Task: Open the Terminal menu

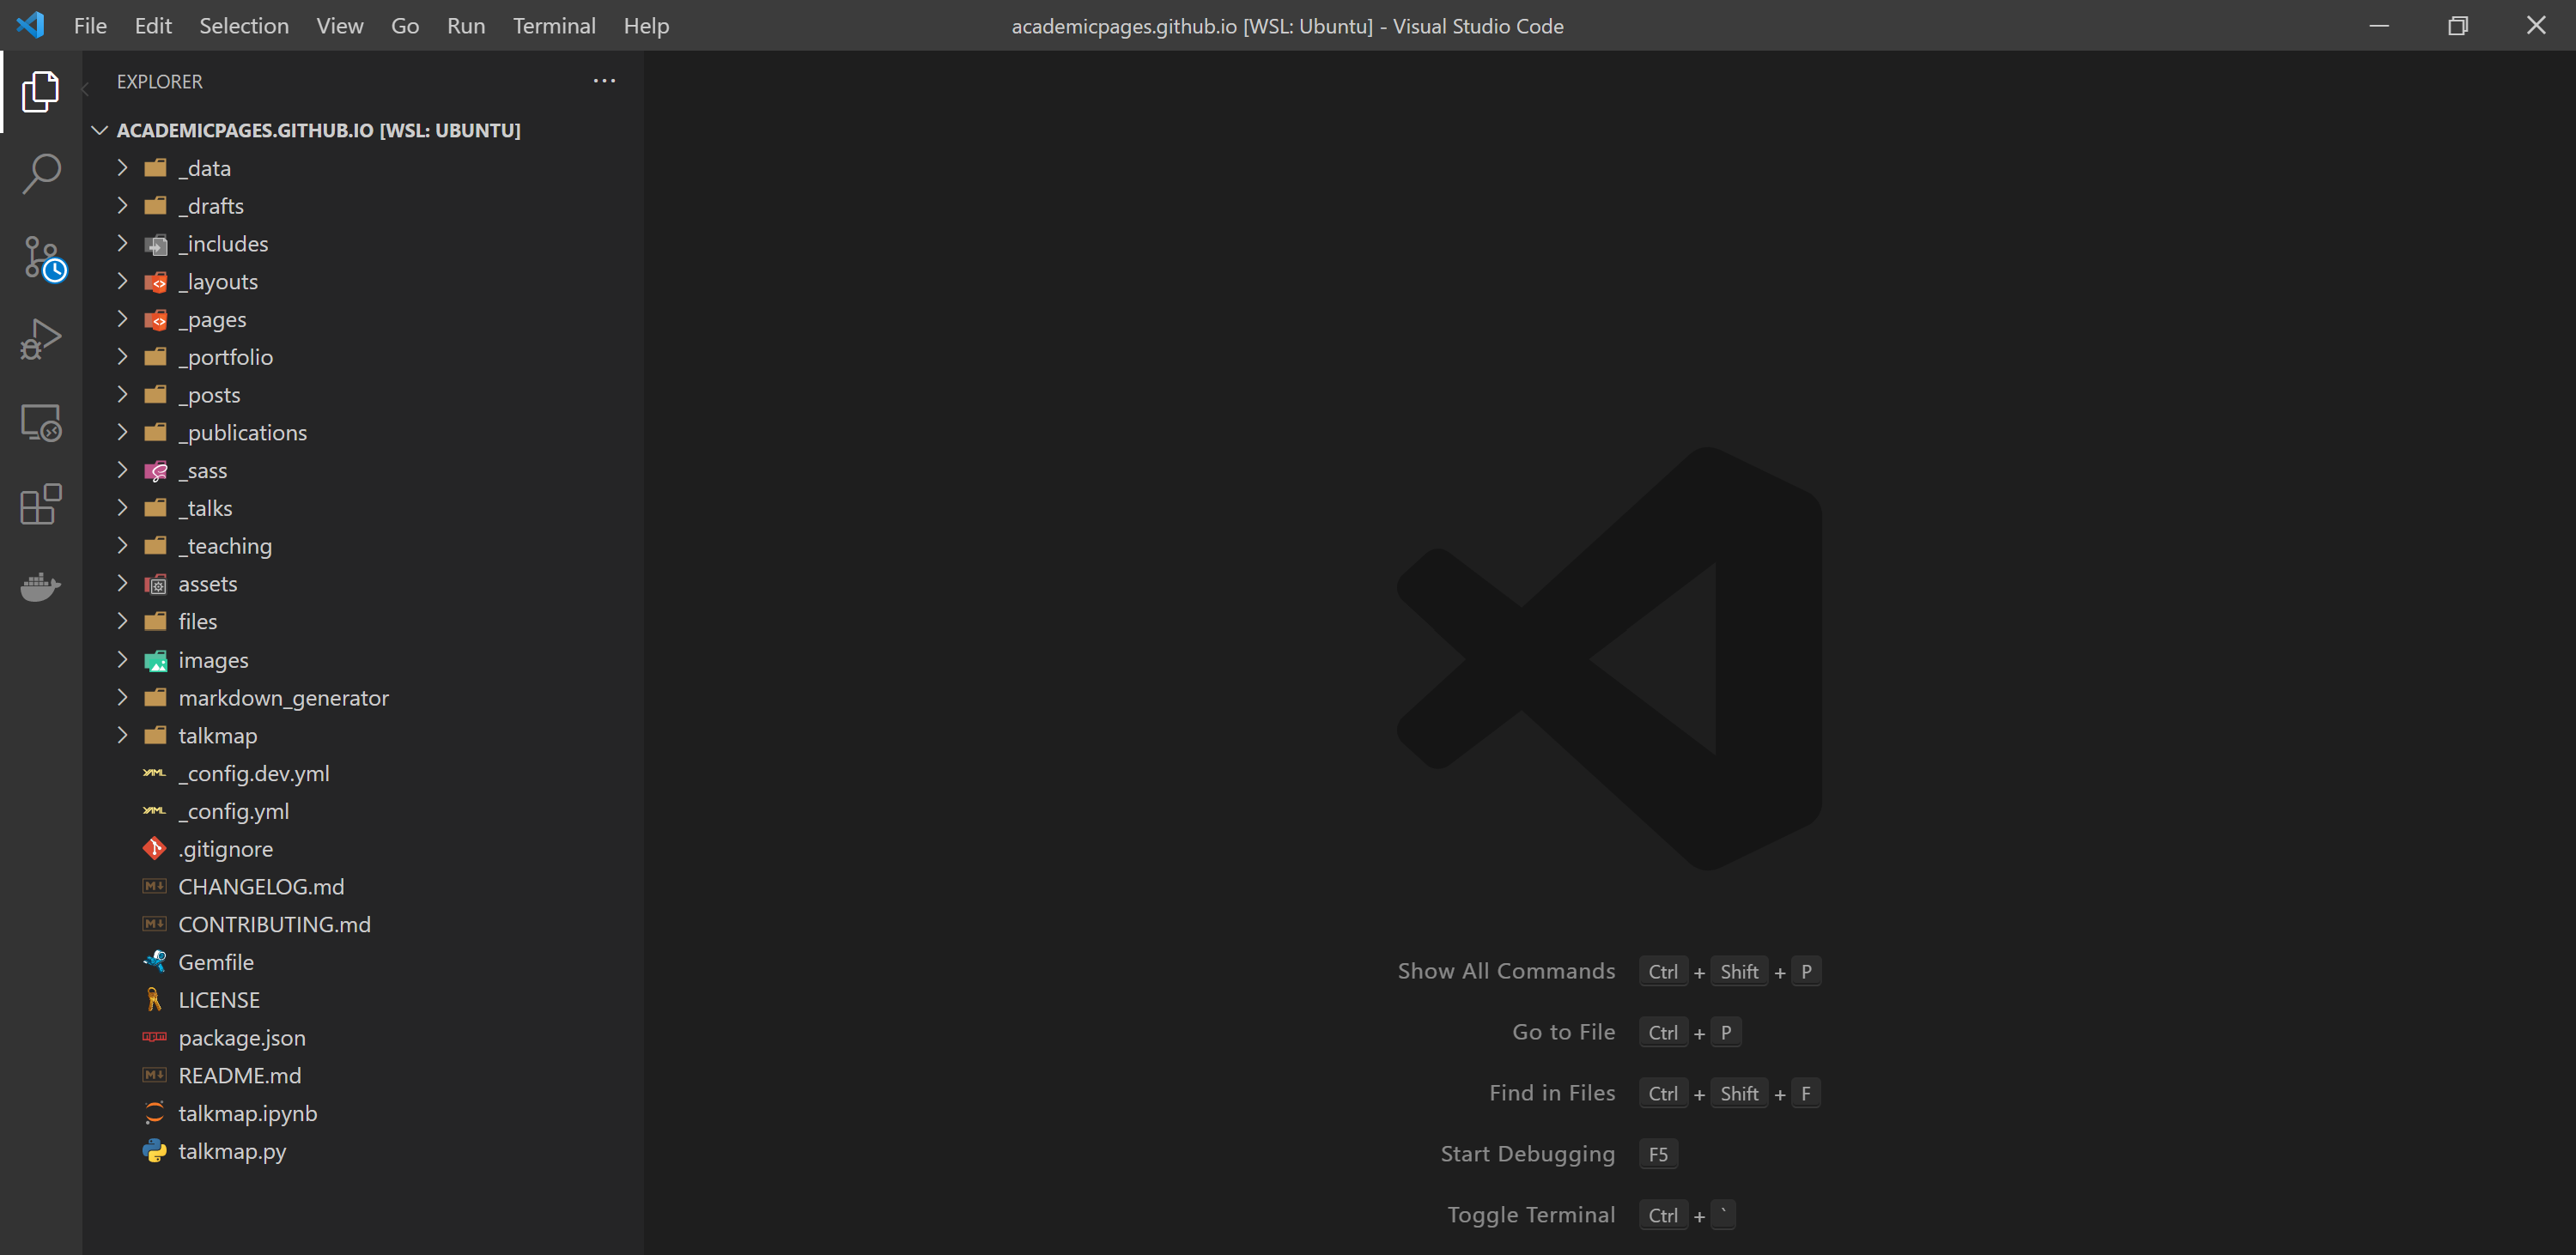Action: point(553,26)
